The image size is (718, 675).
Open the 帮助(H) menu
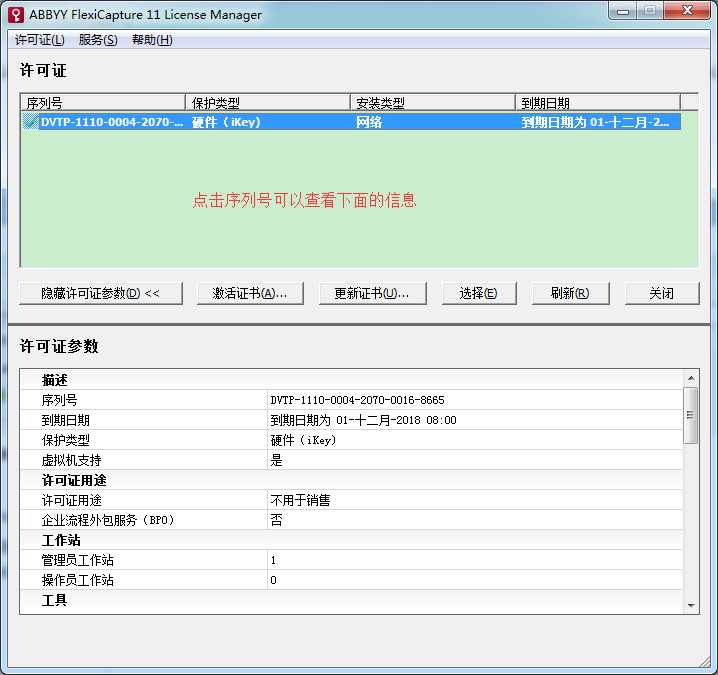(152, 40)
